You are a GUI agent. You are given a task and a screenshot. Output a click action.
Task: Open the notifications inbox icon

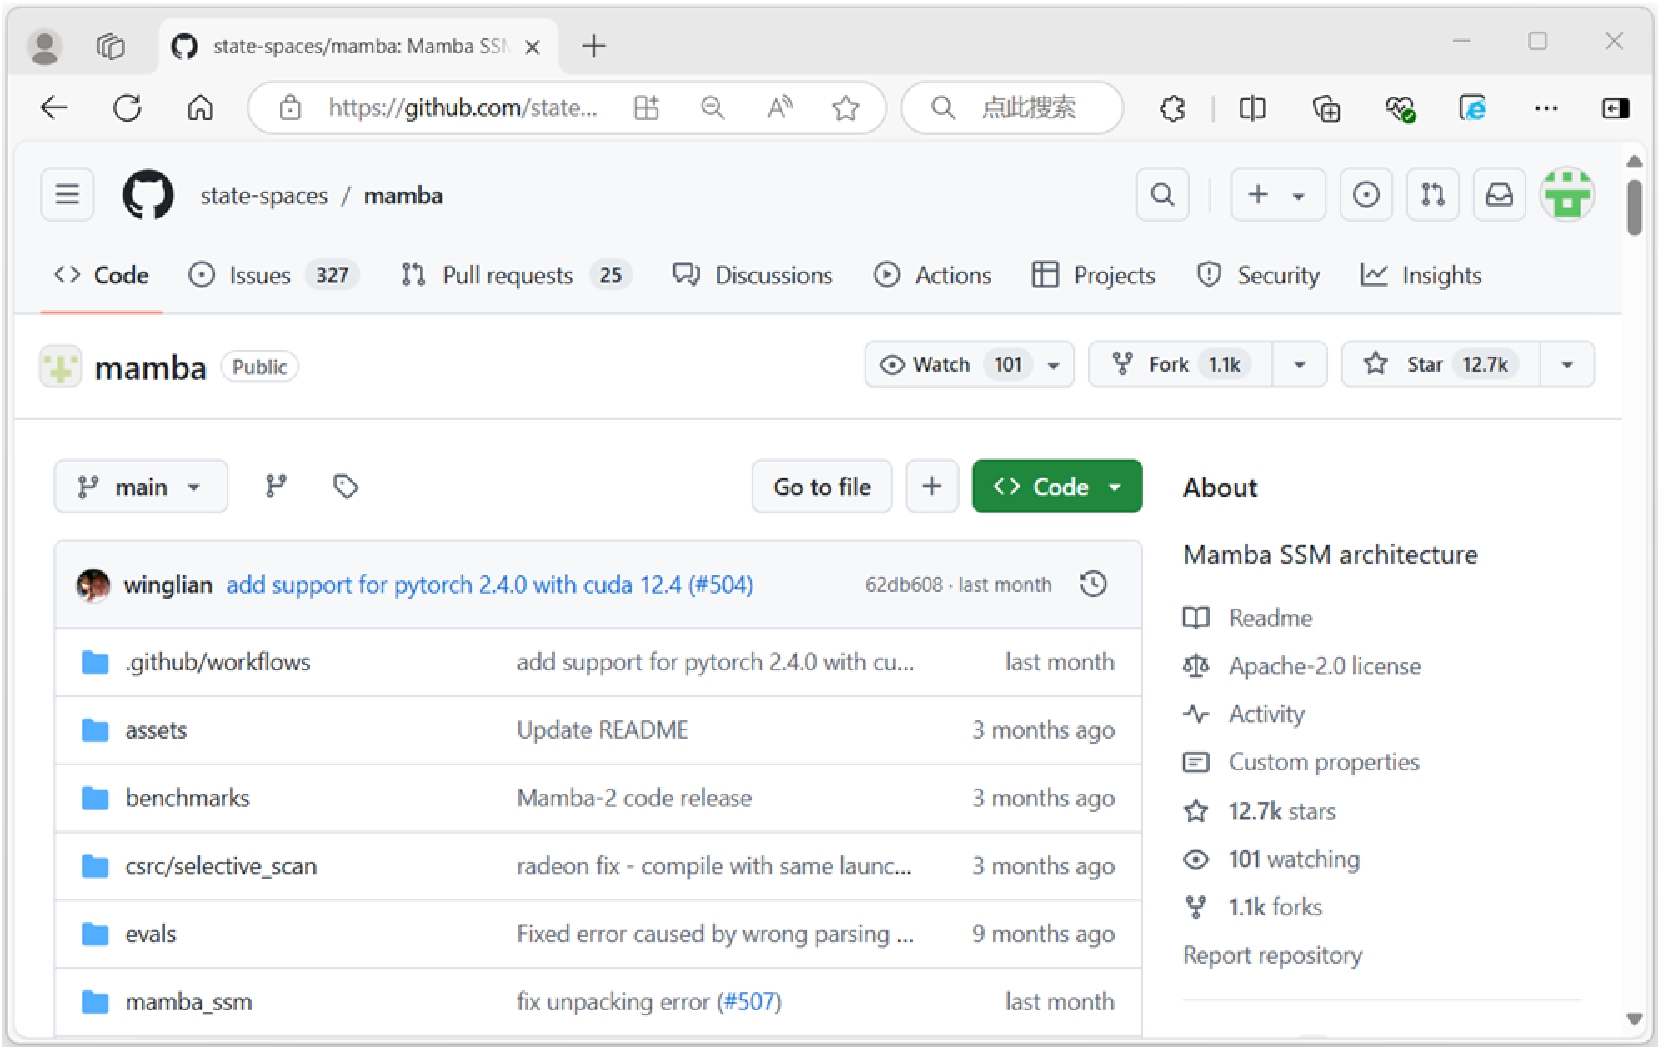(1499, 194)
